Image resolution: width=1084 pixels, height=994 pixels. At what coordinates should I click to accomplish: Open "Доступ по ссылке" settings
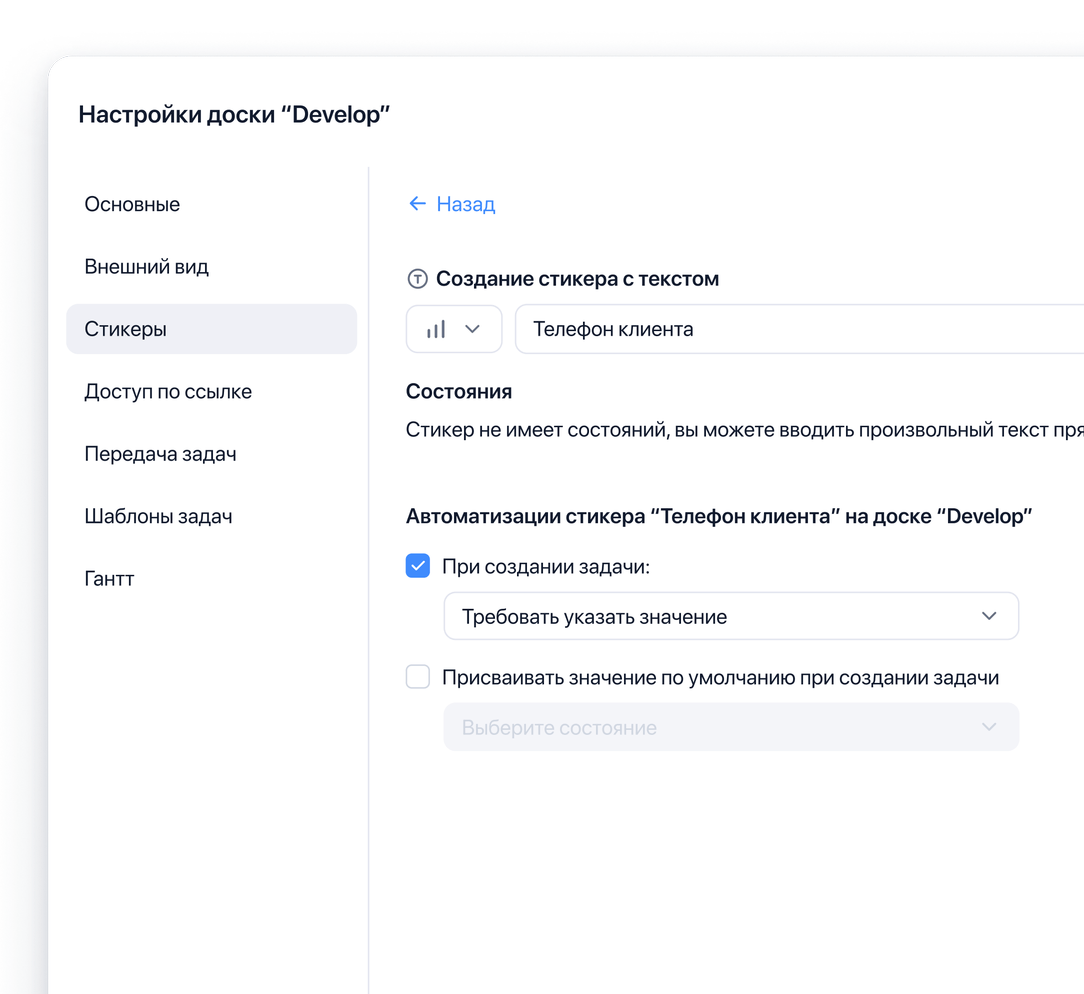(x=167, y=391)
